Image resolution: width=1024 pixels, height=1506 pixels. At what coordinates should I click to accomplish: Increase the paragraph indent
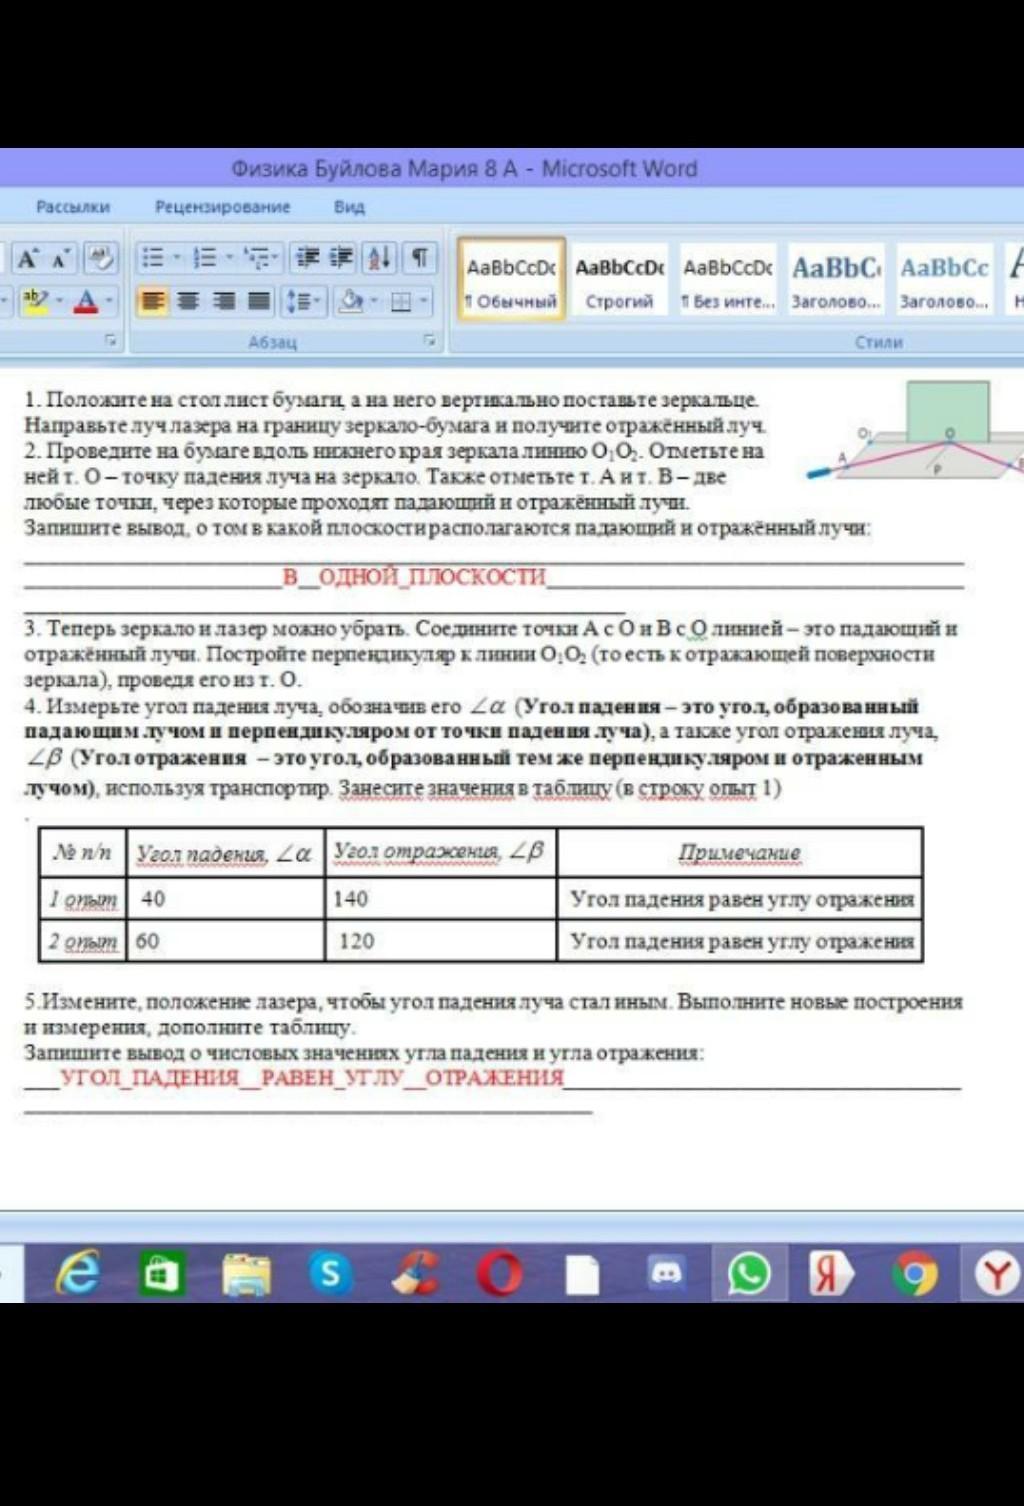(342, 258)
